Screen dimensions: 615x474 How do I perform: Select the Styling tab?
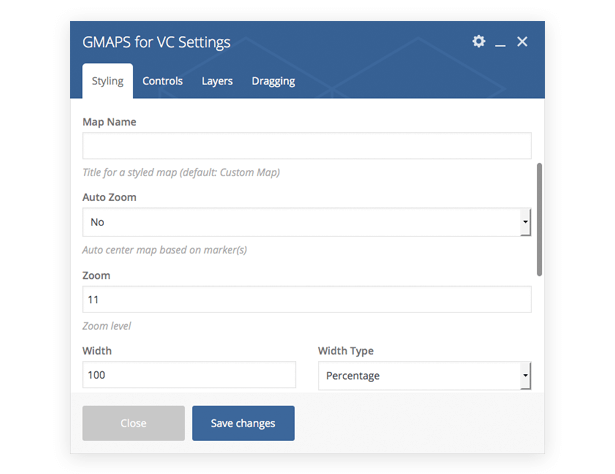click(107, 81)
